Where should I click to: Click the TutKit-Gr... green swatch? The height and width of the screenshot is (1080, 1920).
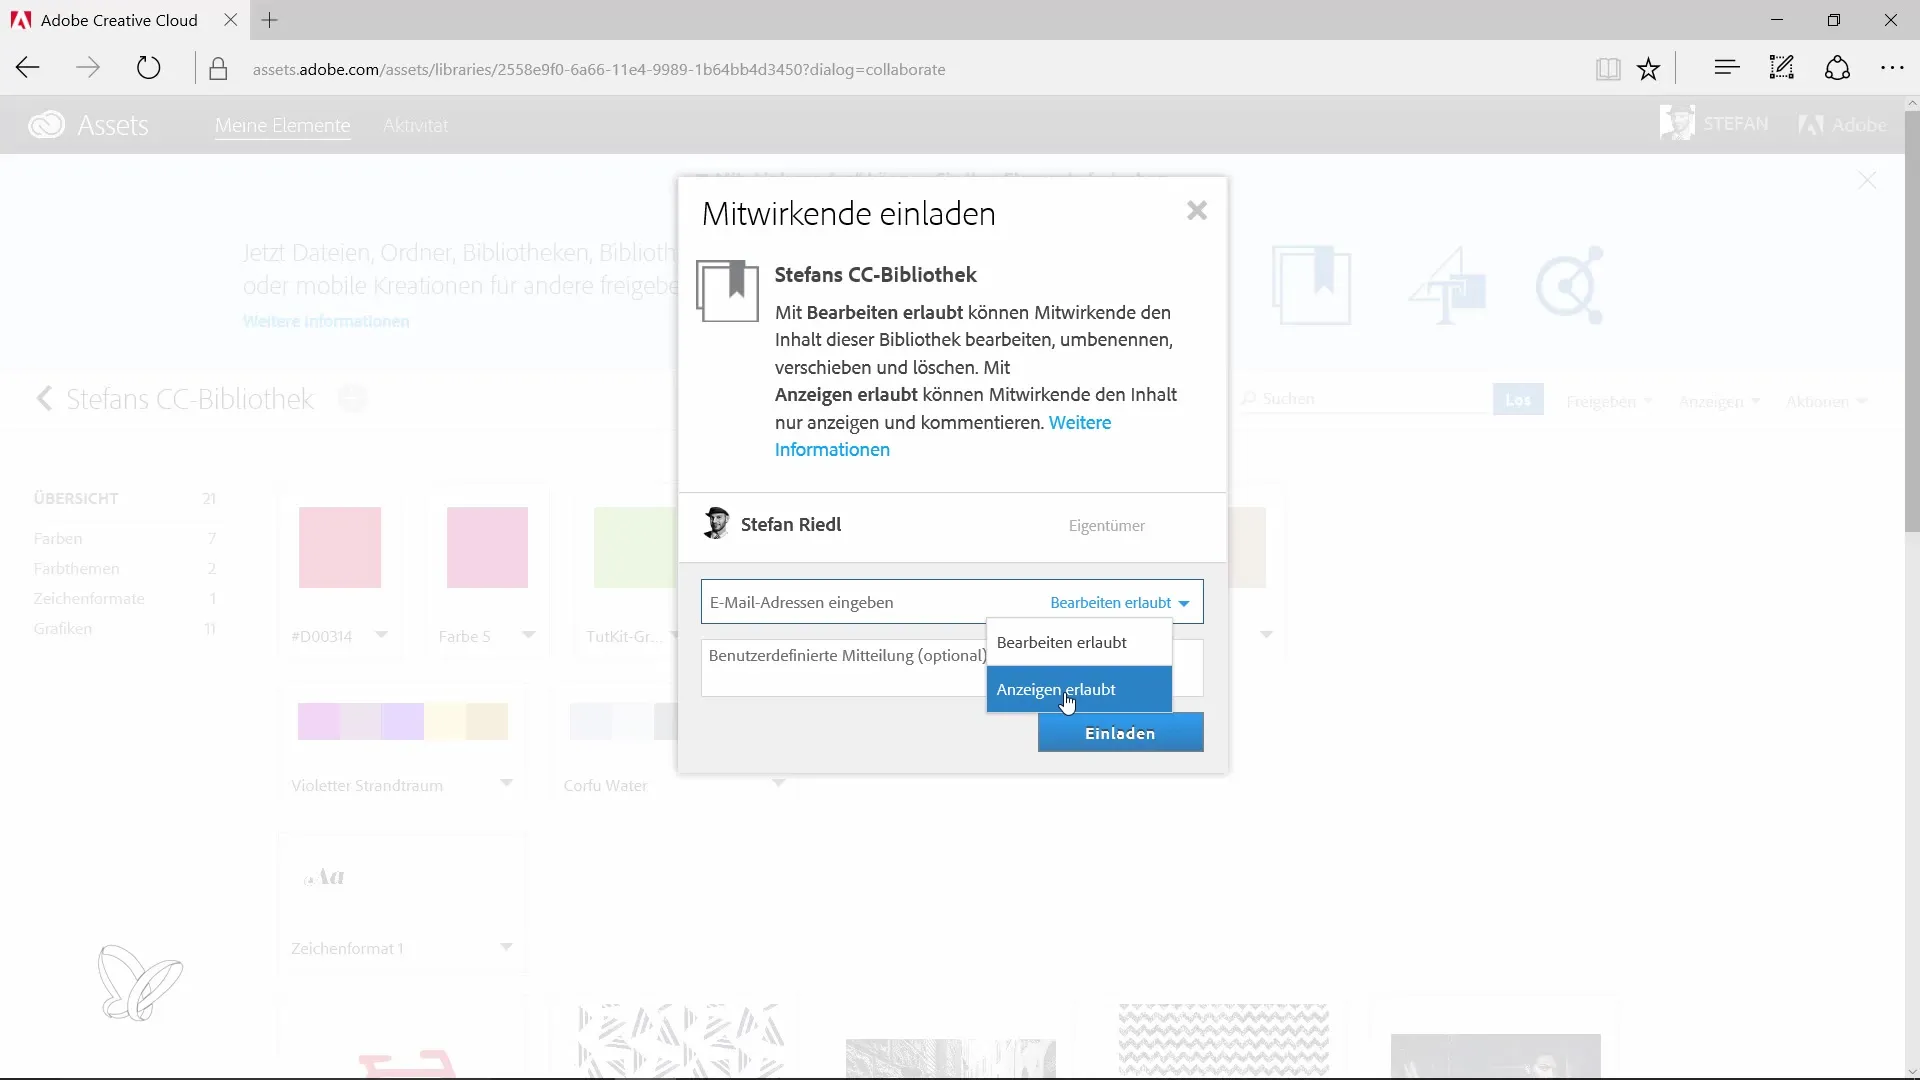(635, 547)
